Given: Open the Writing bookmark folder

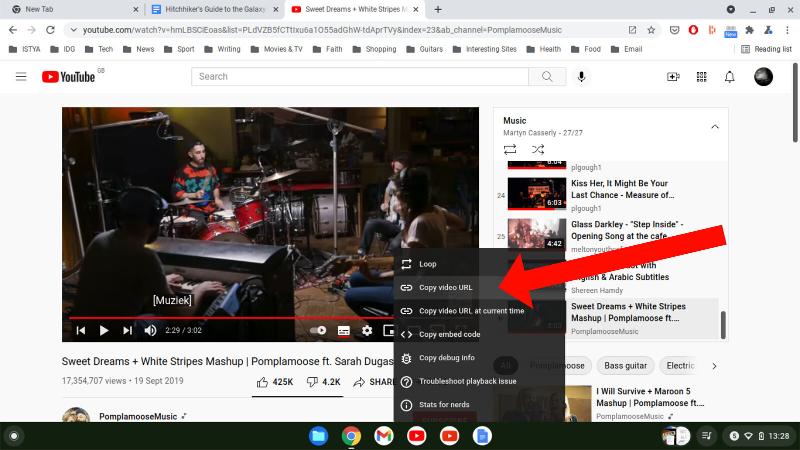Looking at the screenshot, I should point(222,49).
